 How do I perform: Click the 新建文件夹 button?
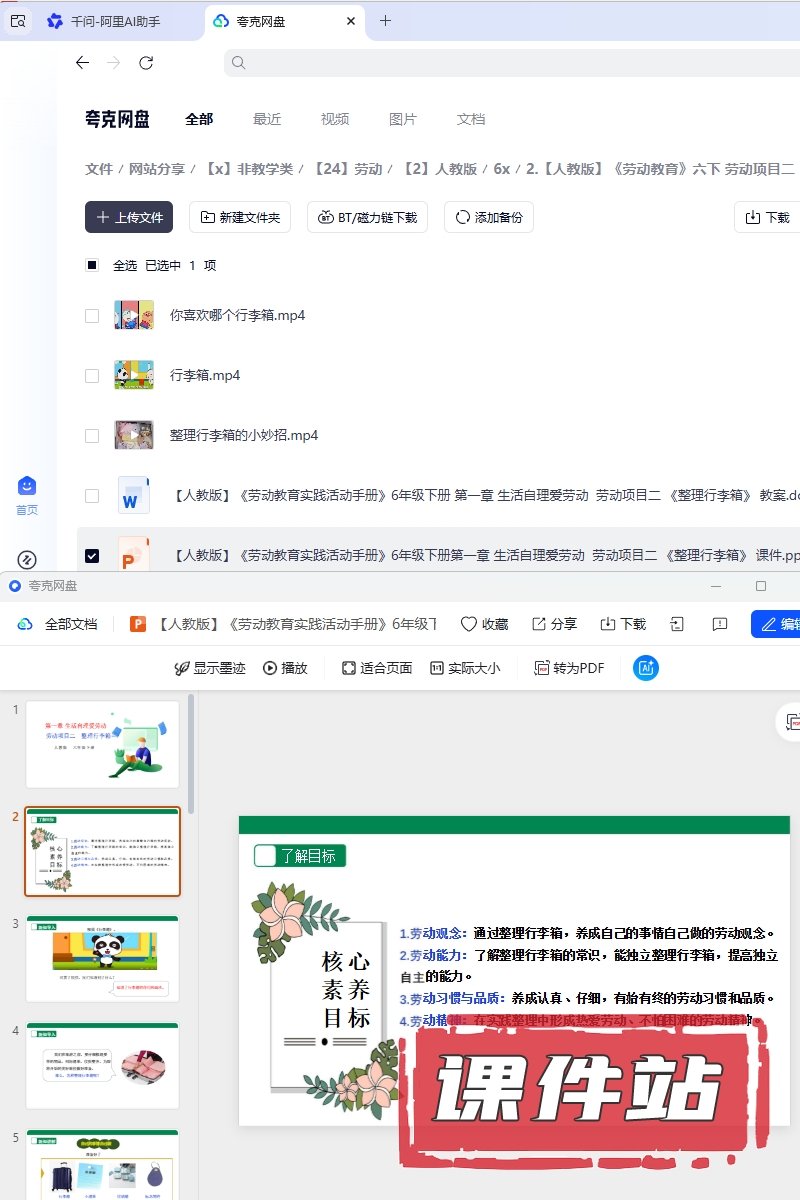[240, 217]
